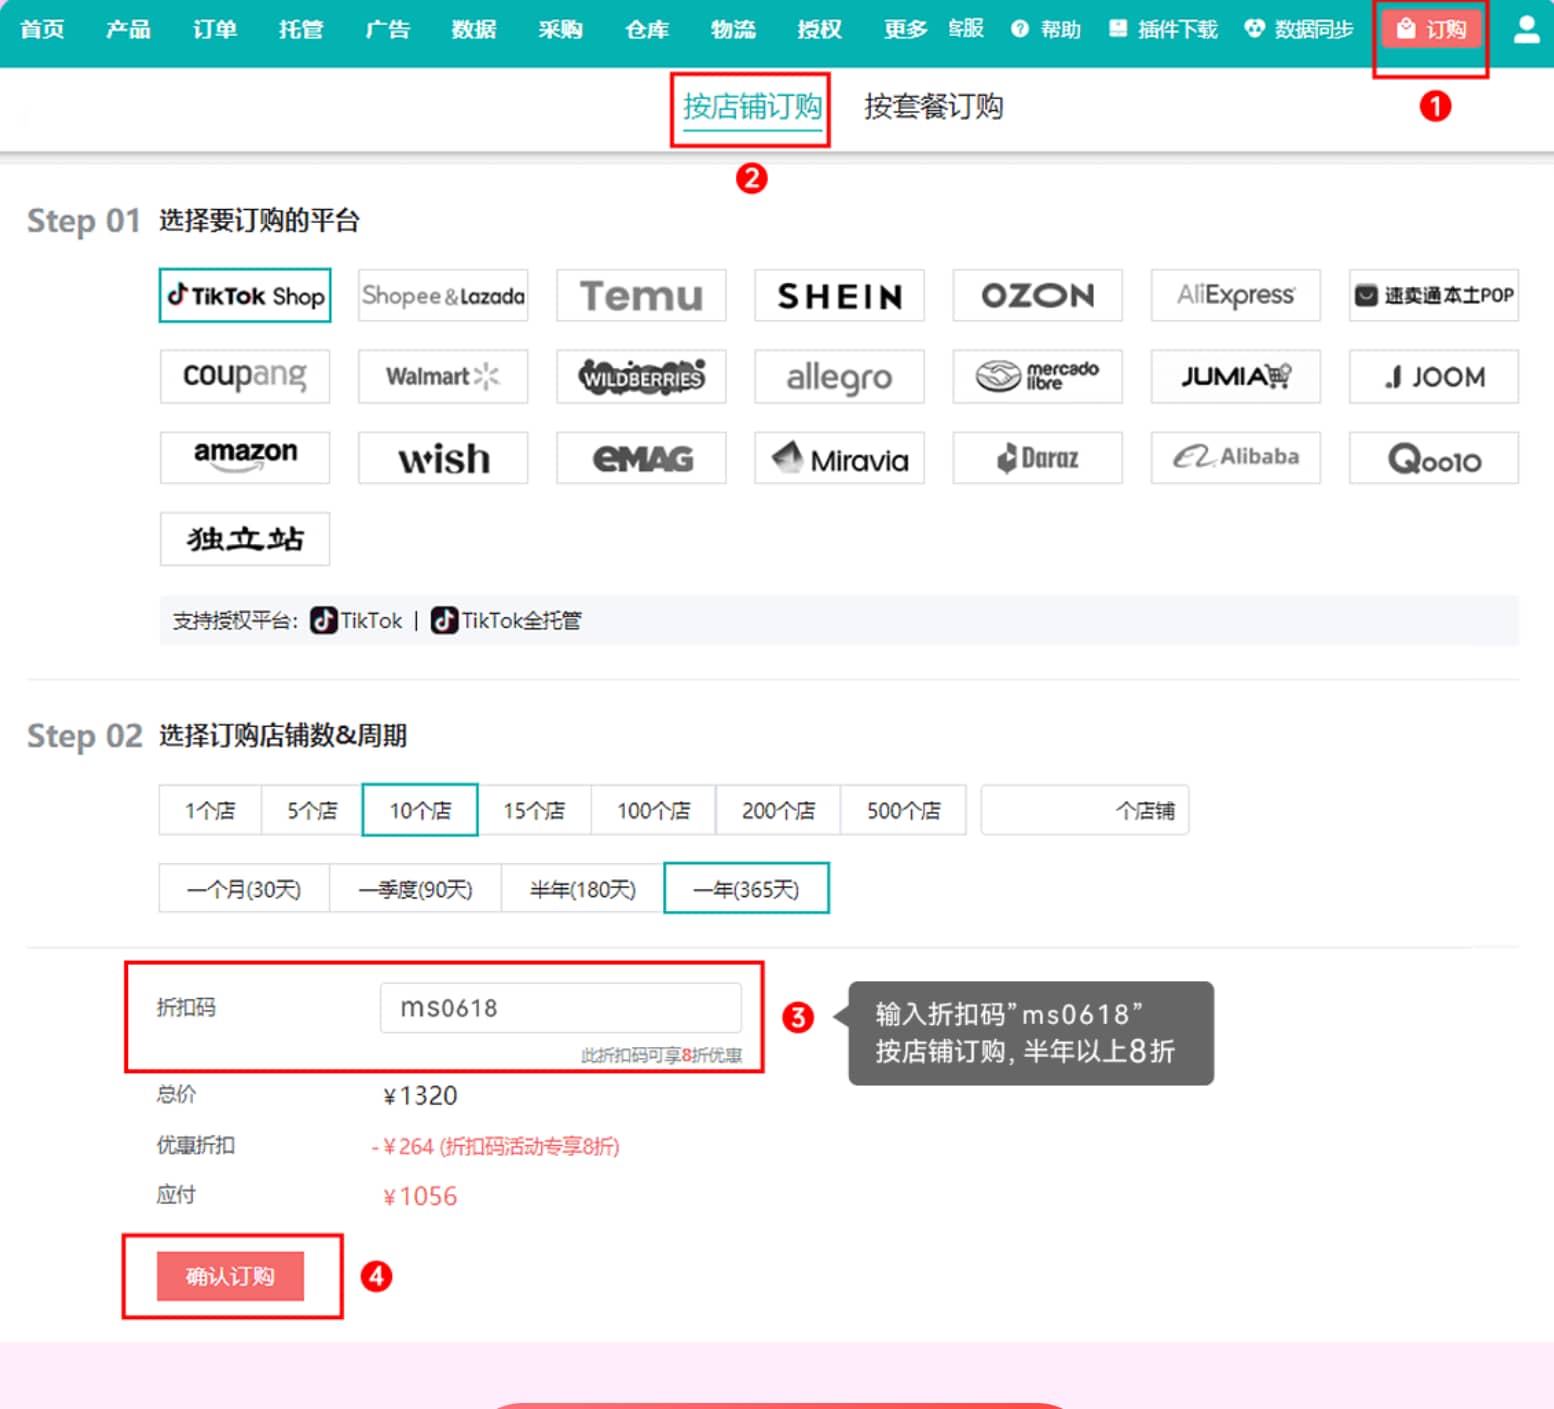The image size is (1554, 1409).
Task: Pick the Walmart platform logo
Action: tap(443, 376)
